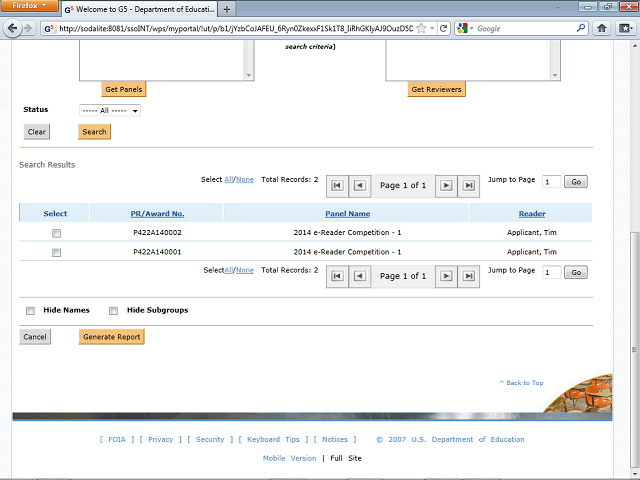
Task: Sort by PR/Award No. column header
Action: point(157,213)
